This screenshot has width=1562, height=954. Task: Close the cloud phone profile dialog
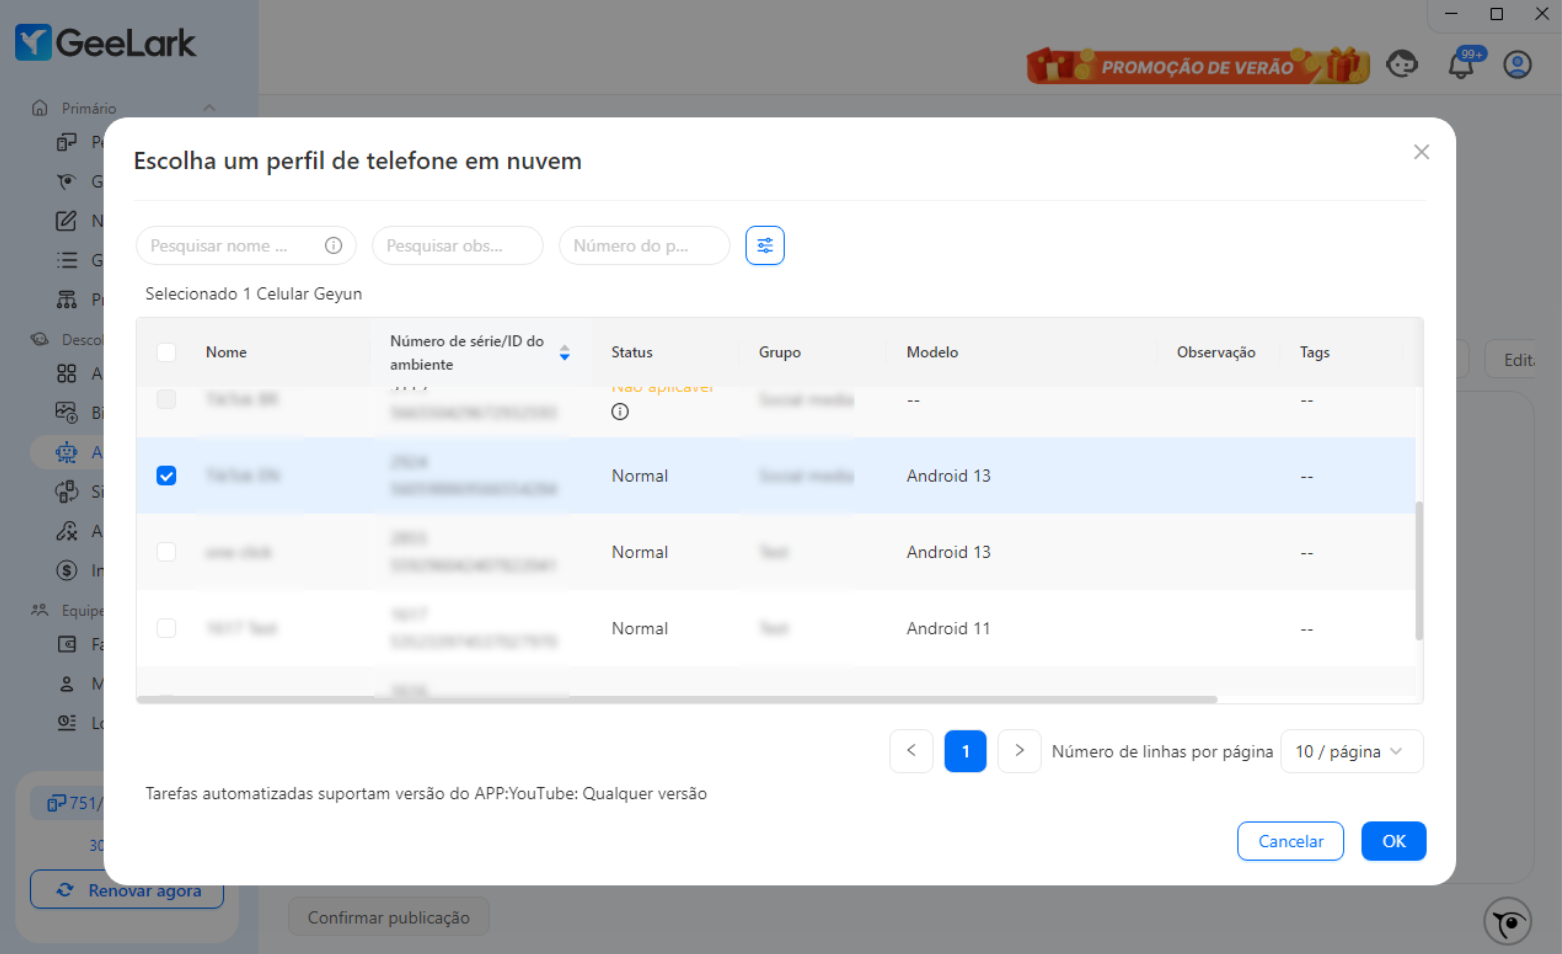[x=1421, y=152]
